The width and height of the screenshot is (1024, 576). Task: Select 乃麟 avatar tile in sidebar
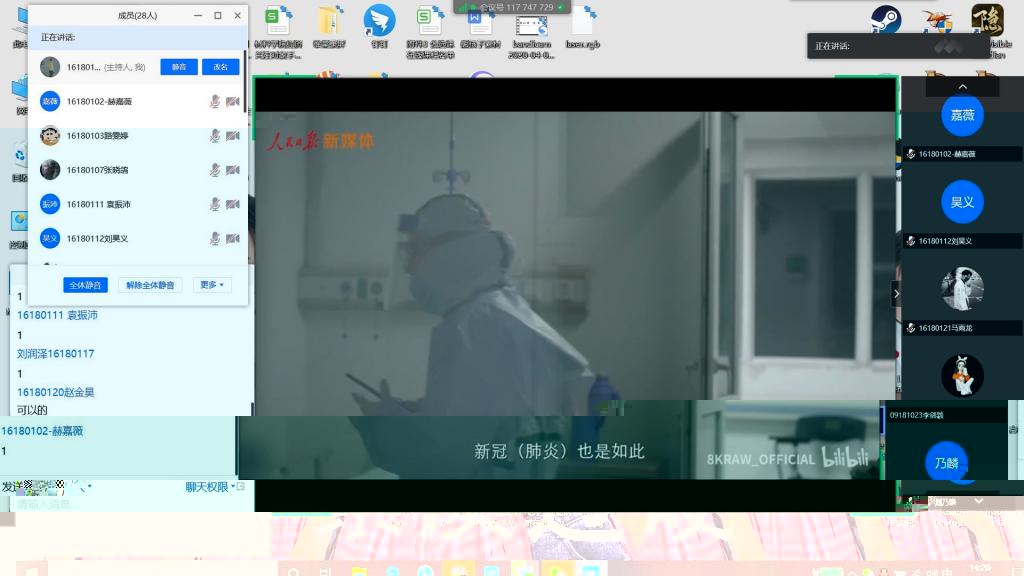947,463
